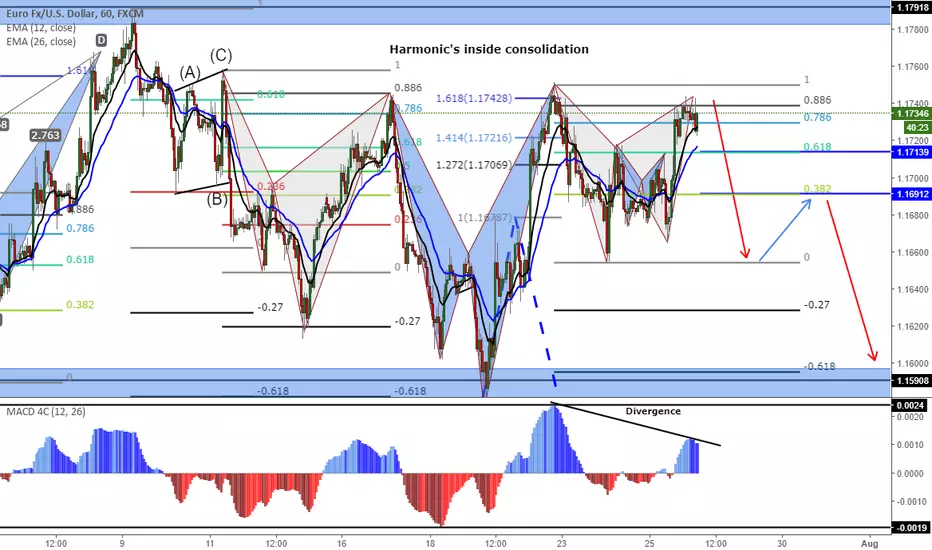Select the EMA (12, close) indicator legend

41,28
